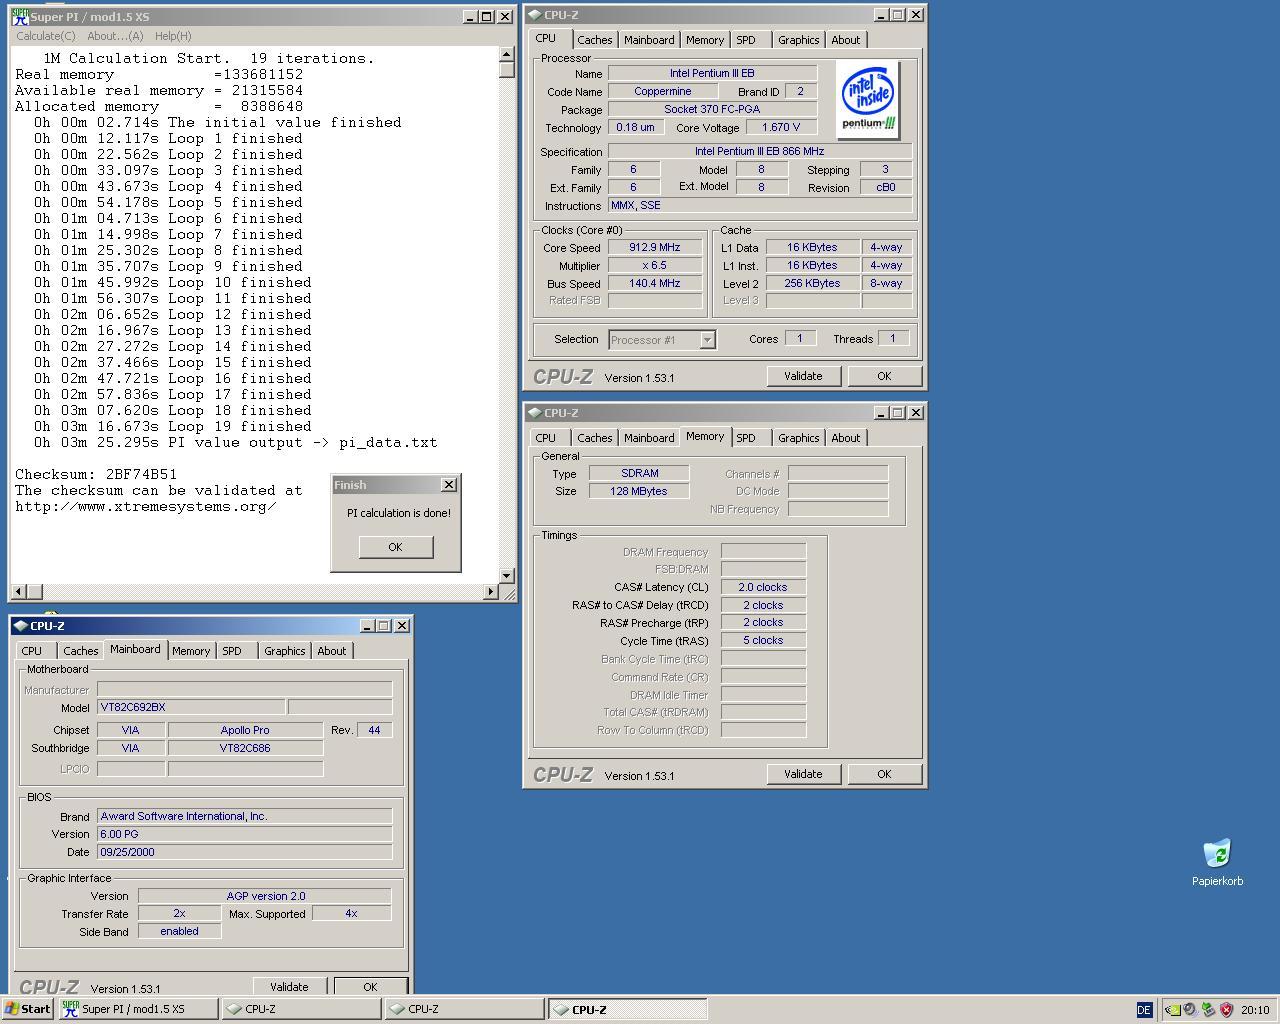This screenshot has height=1024, width=1280.
Task: Click the CPU-Z Memory window title icon
Action: coord(535,413)
